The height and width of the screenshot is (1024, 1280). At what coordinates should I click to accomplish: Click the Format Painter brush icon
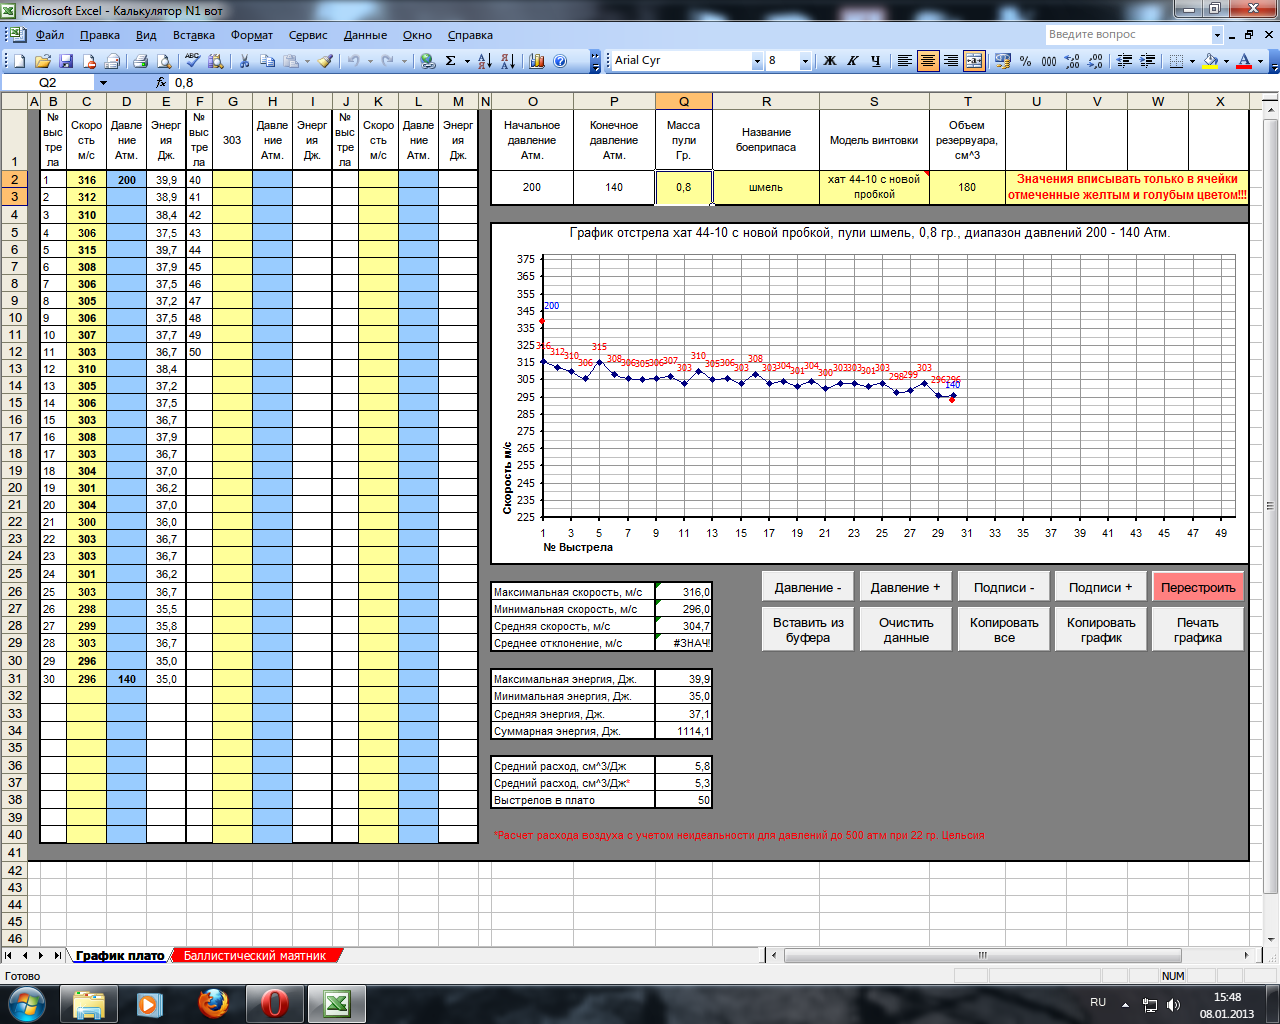(x=325, y=61)
